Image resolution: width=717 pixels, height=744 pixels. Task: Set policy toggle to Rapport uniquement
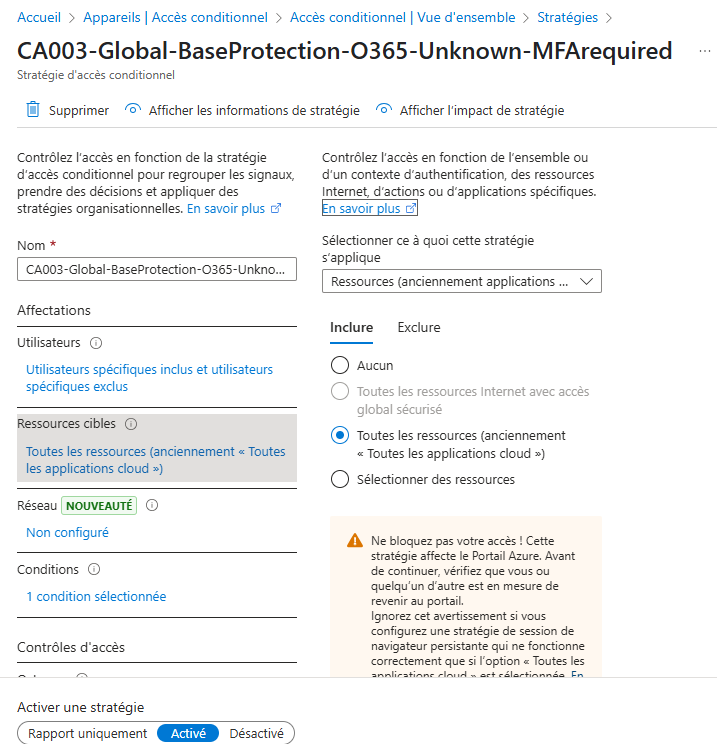coord(88,733)
